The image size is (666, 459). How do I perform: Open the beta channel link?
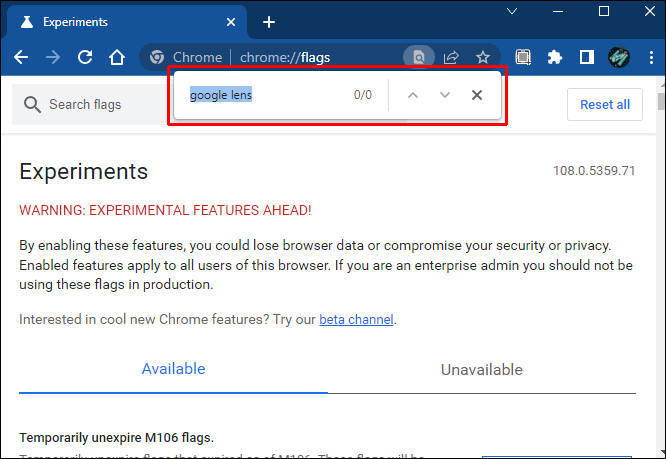pos(356,319)
